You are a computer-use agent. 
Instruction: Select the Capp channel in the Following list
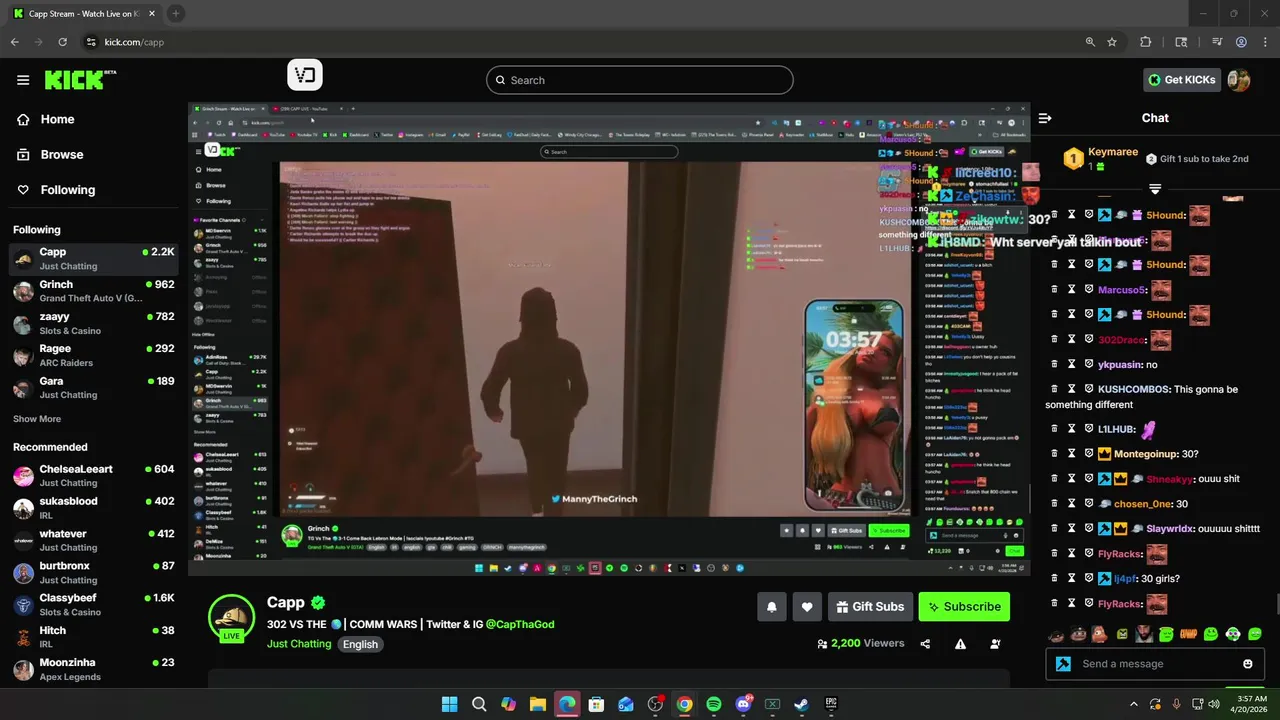click(93, 258)
